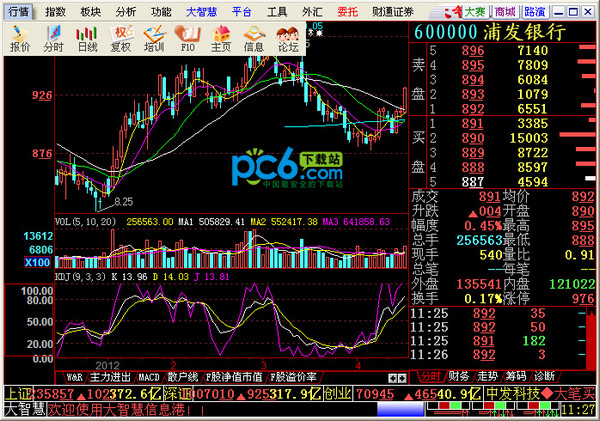Screen dimensions: 600x421
Task: Open the F10 company info icon
Action: [187, 37]
